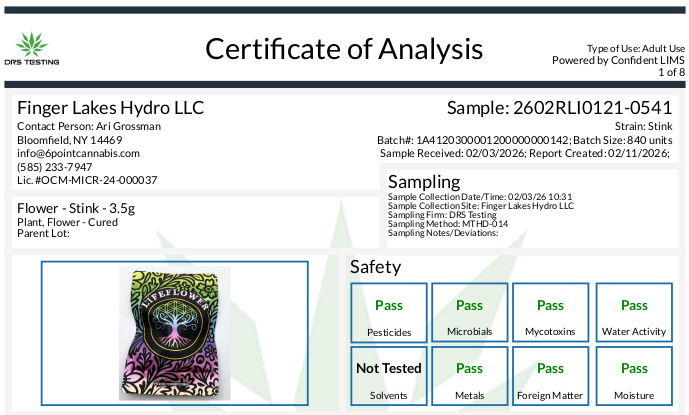
Task: Click the Water Activity Pass box
Action: [634, 314]
